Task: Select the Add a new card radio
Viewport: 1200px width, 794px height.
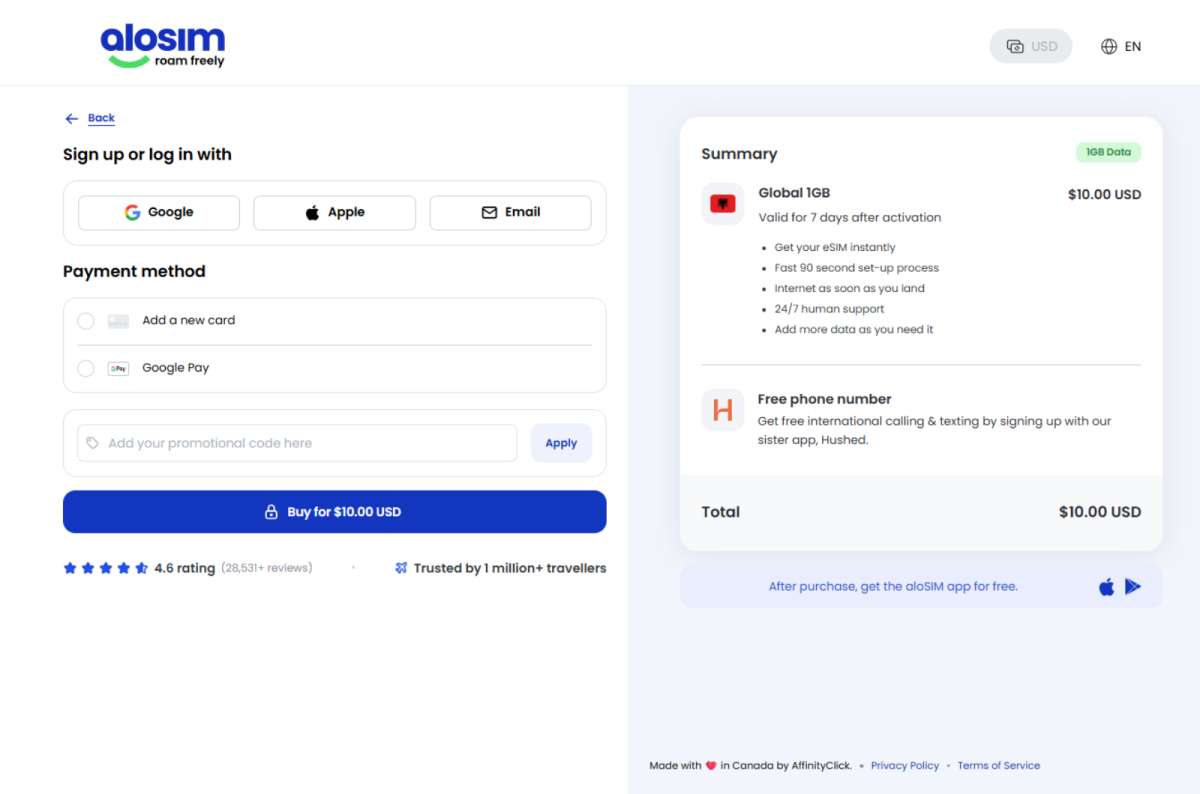Action: pos(86,321)
